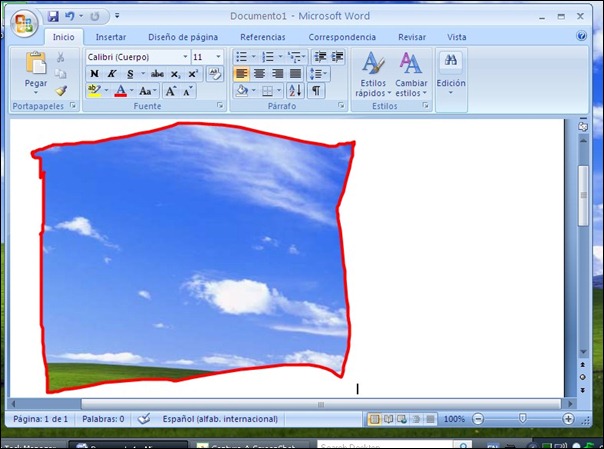Click the Word help question mark

[x=581, y=36]
